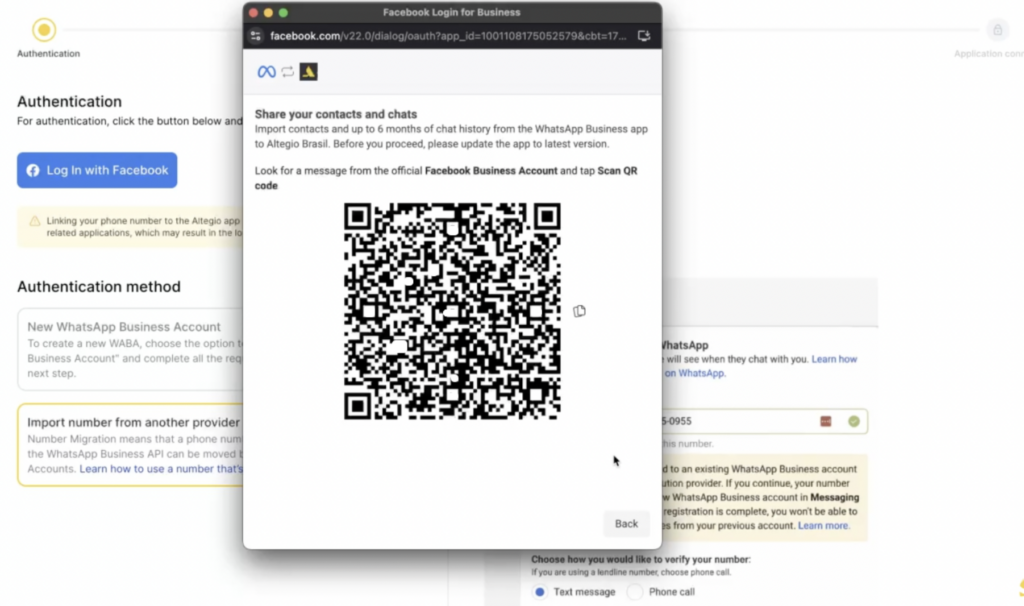Screen dimensions: 1024x606
Task: Click the 'Authentication method' heading
Action: click(99, 287)
